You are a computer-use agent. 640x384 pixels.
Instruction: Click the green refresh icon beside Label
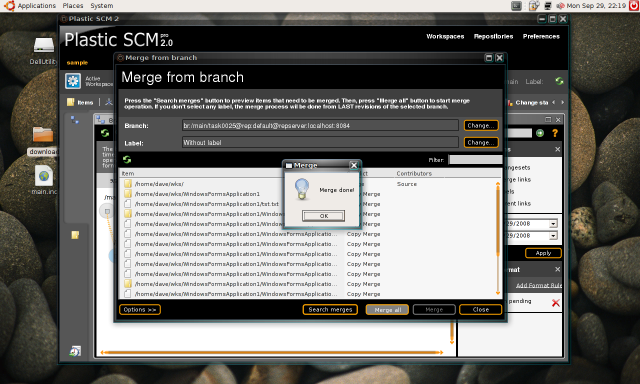pos(559,81)
